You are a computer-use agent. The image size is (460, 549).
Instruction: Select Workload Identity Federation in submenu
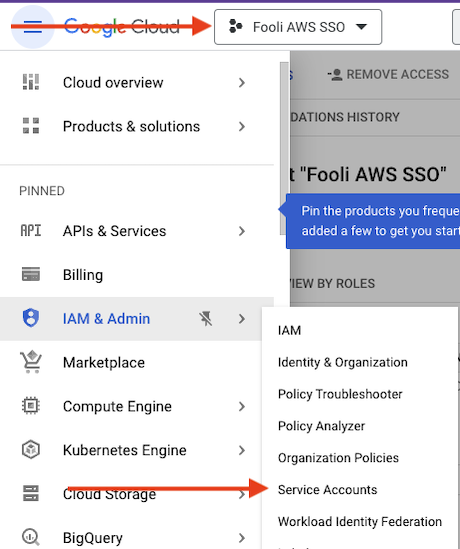coord(360,522)
